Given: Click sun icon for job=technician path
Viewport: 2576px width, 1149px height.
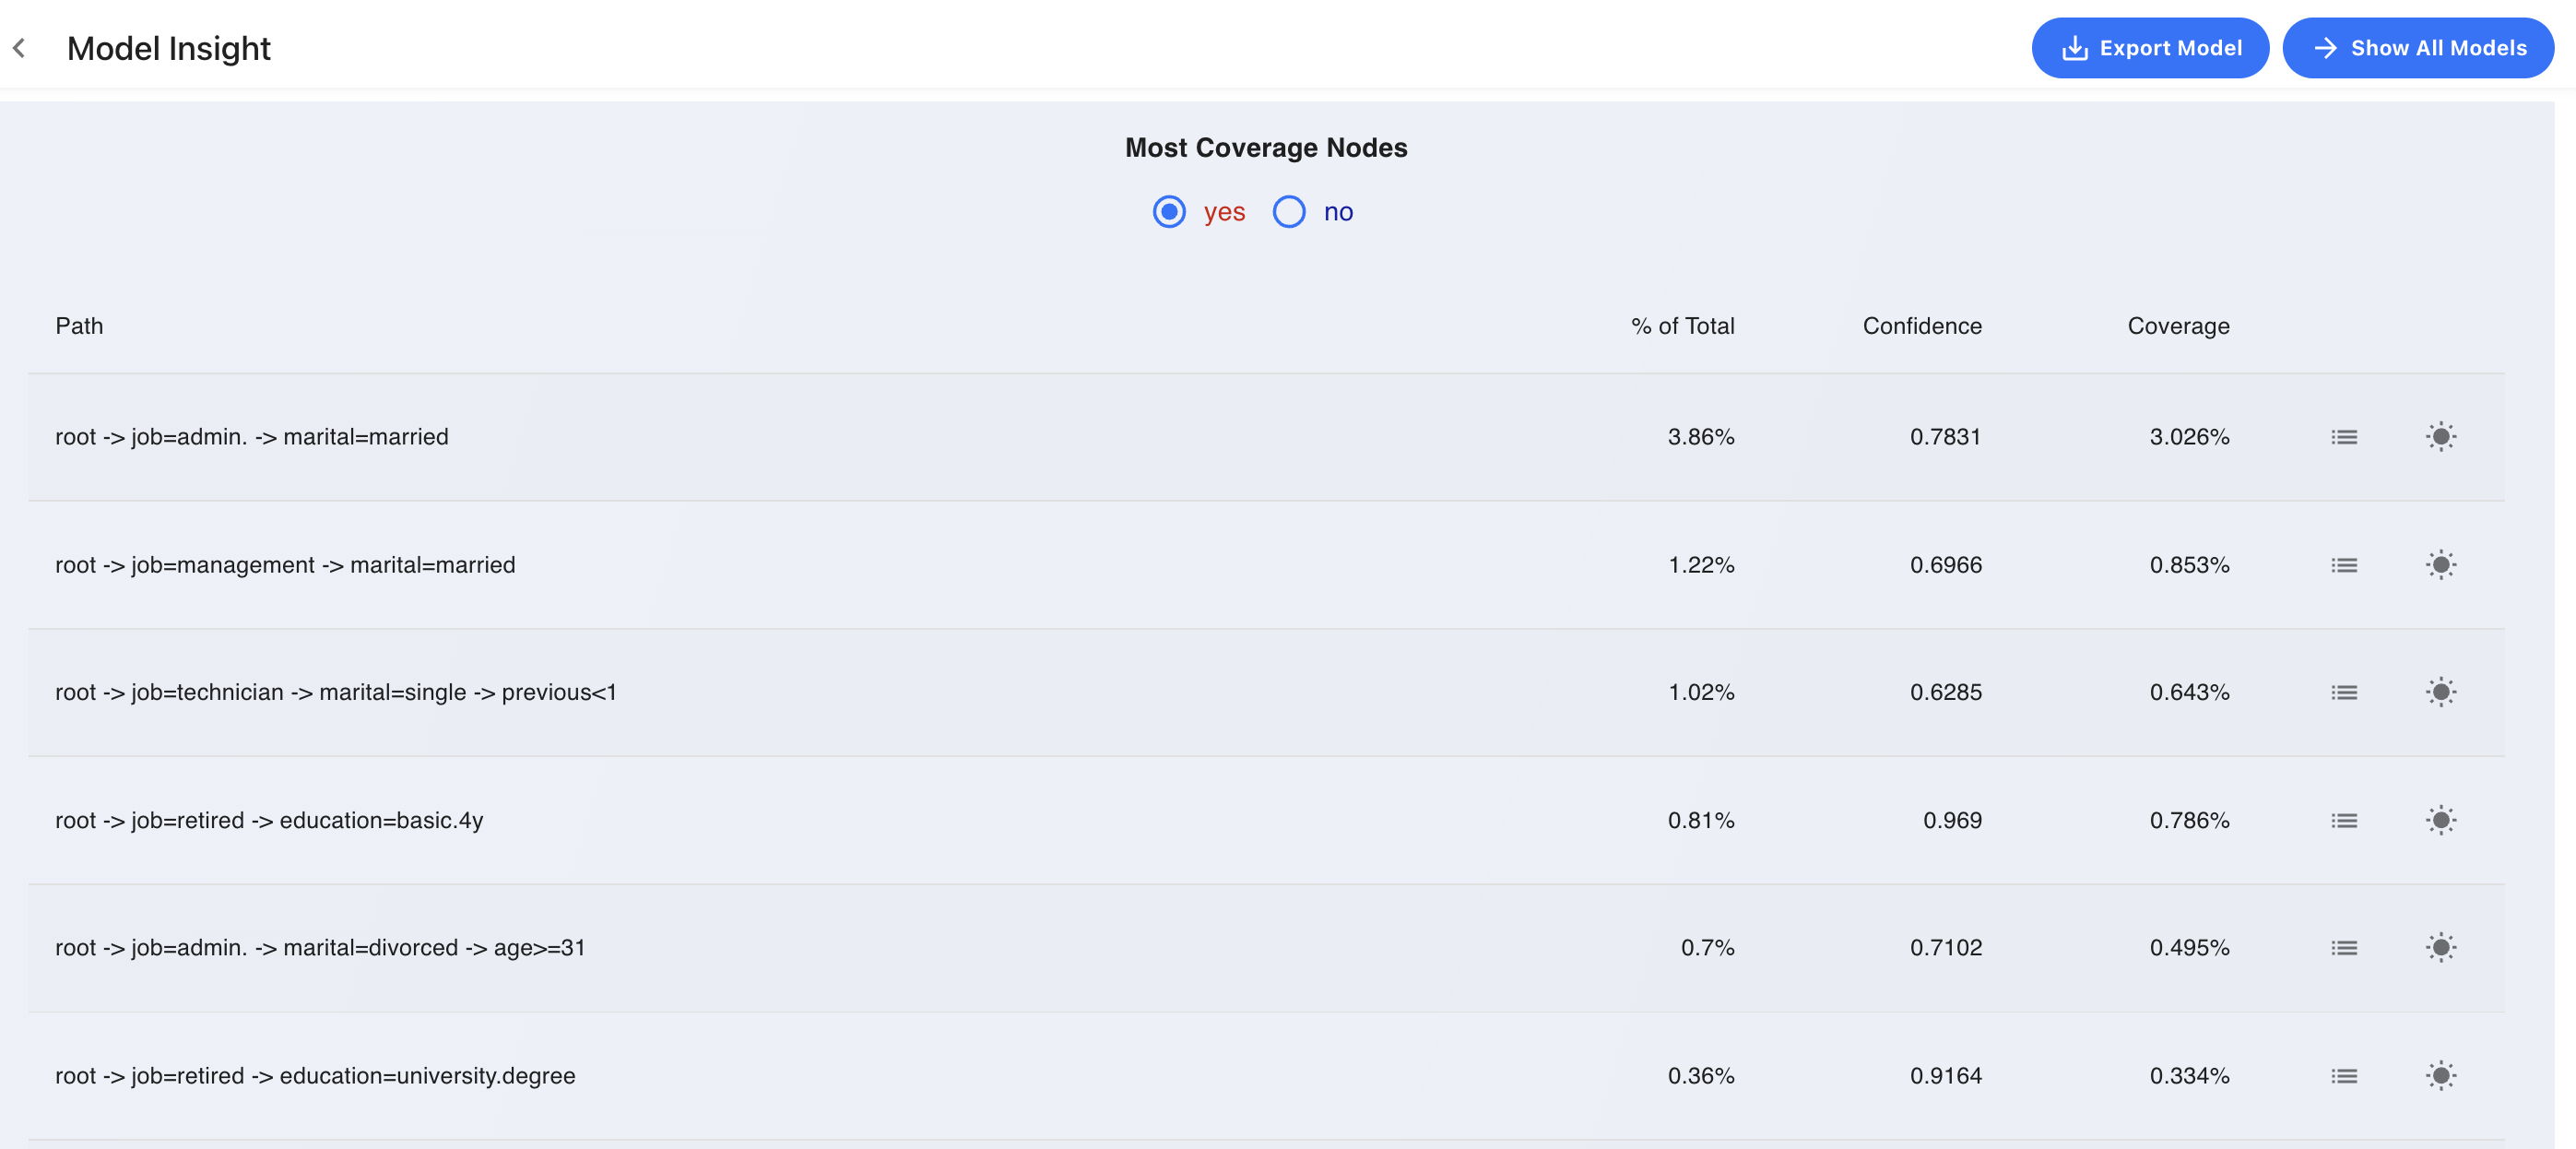Looking at the screenshot, I should [x=2440, y=692].
